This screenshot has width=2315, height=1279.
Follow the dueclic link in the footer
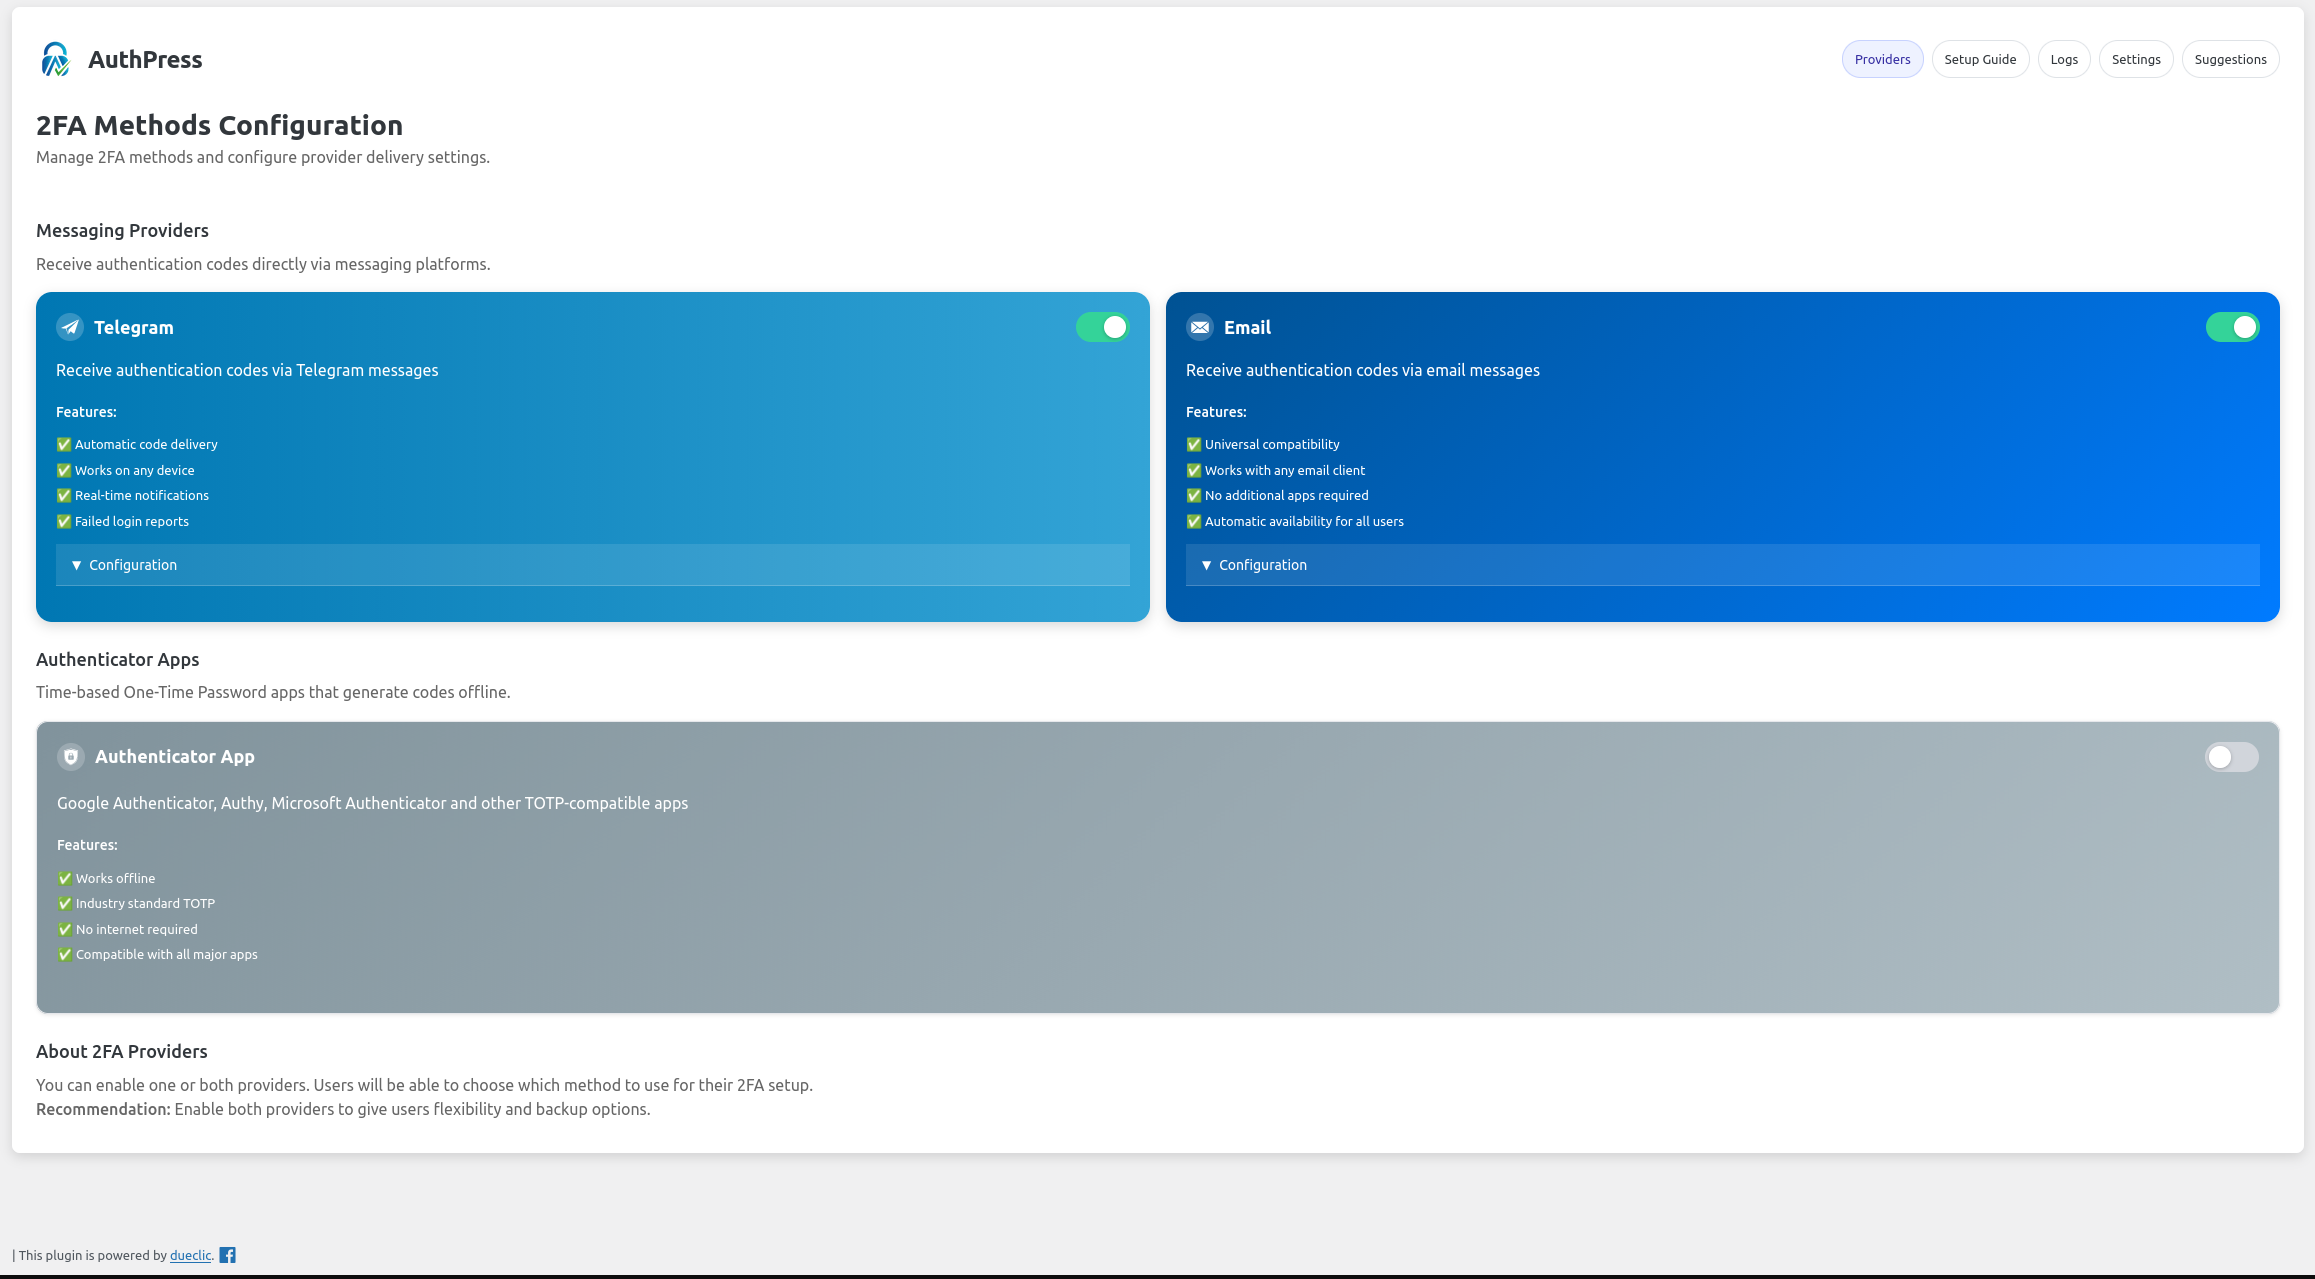[x=190, y=1255]
